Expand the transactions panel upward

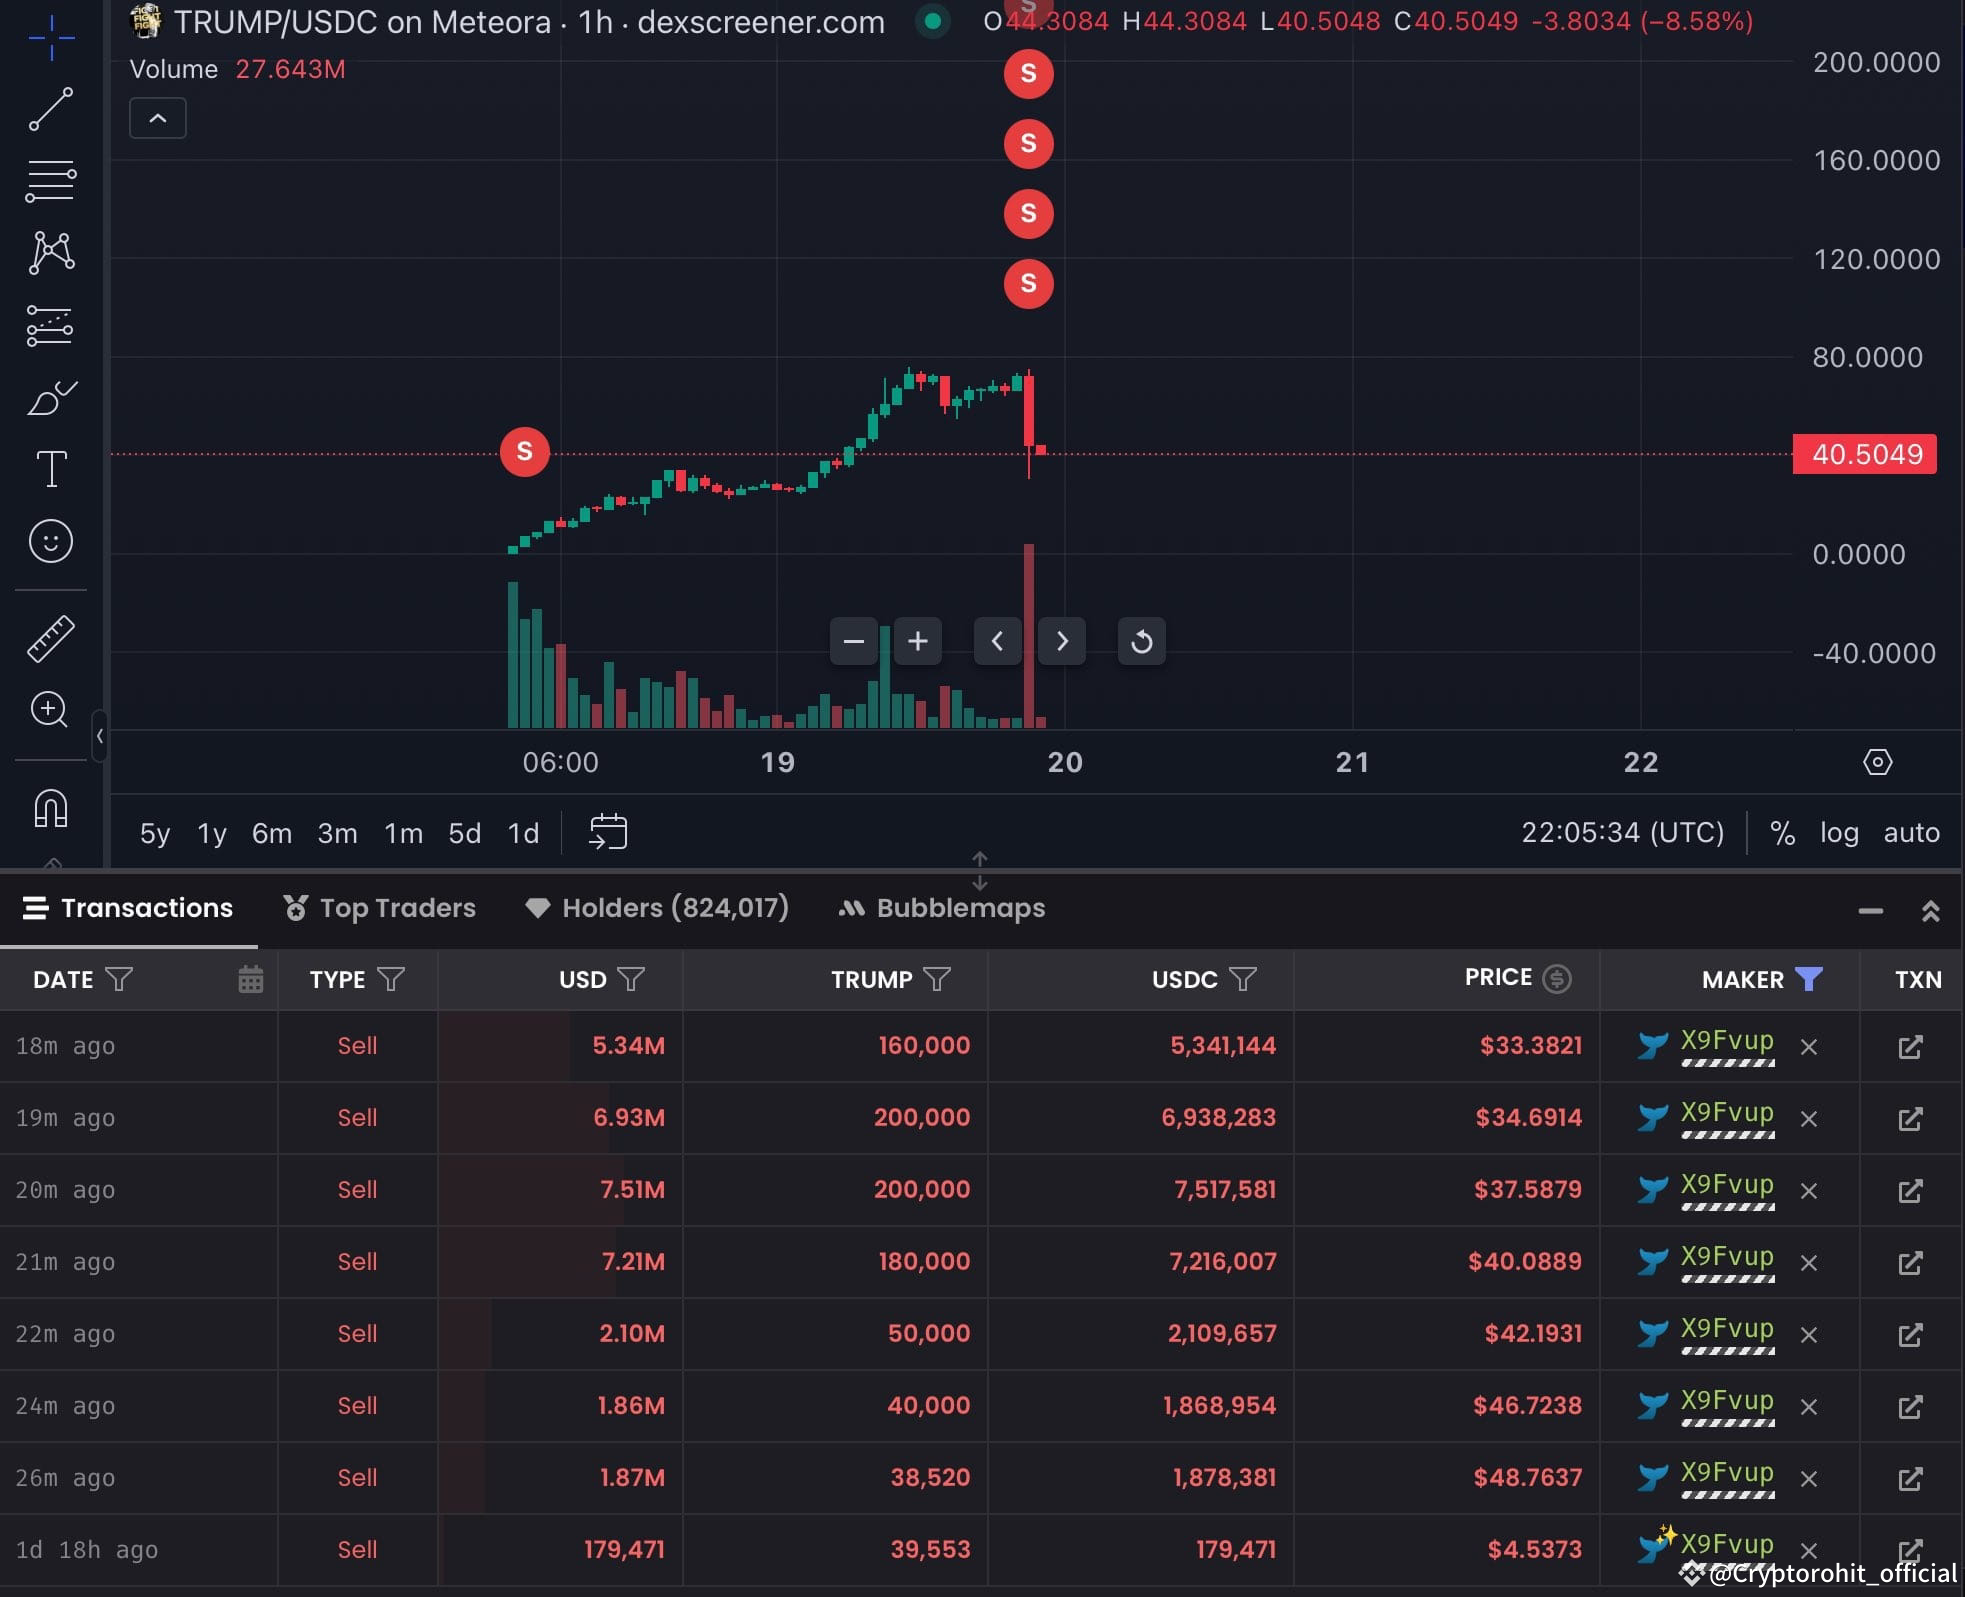click(1930, 911)
